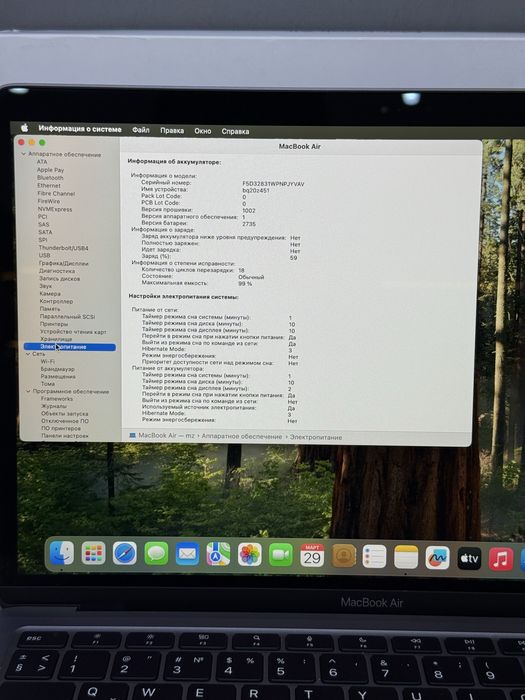Open the Apple menu

point(25,128)
